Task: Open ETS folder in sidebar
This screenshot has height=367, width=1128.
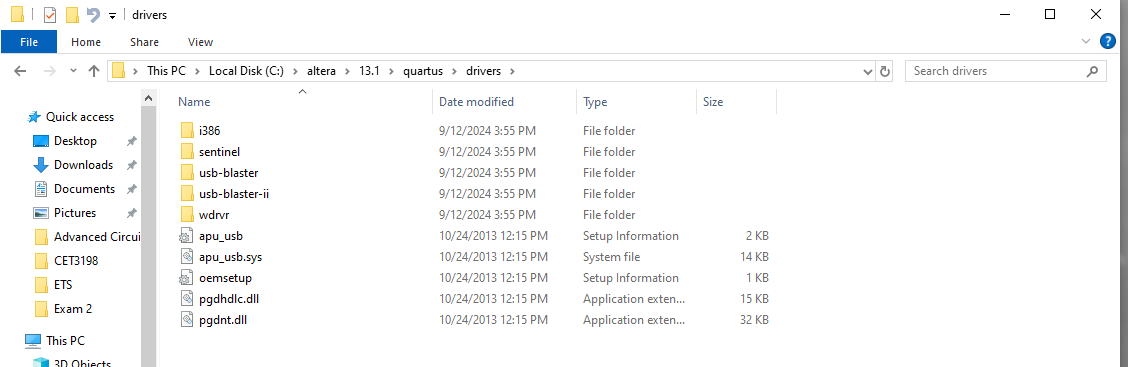Action: [63, 285]
